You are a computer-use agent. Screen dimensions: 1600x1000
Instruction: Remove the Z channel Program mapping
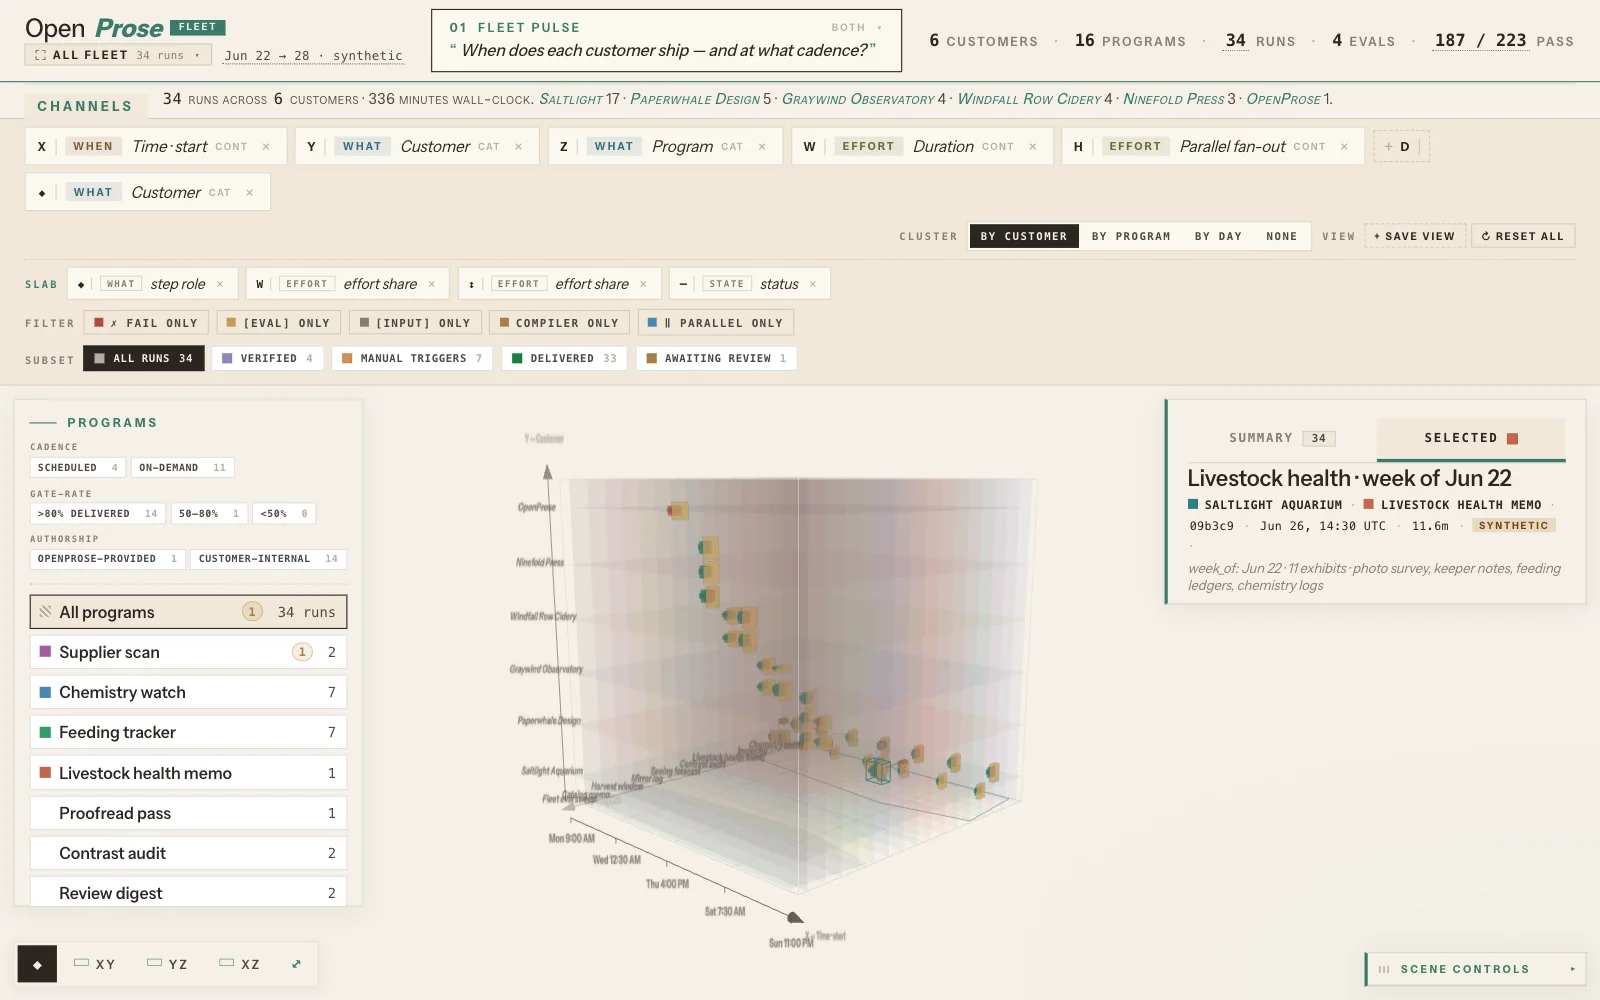tap(762, 147)
